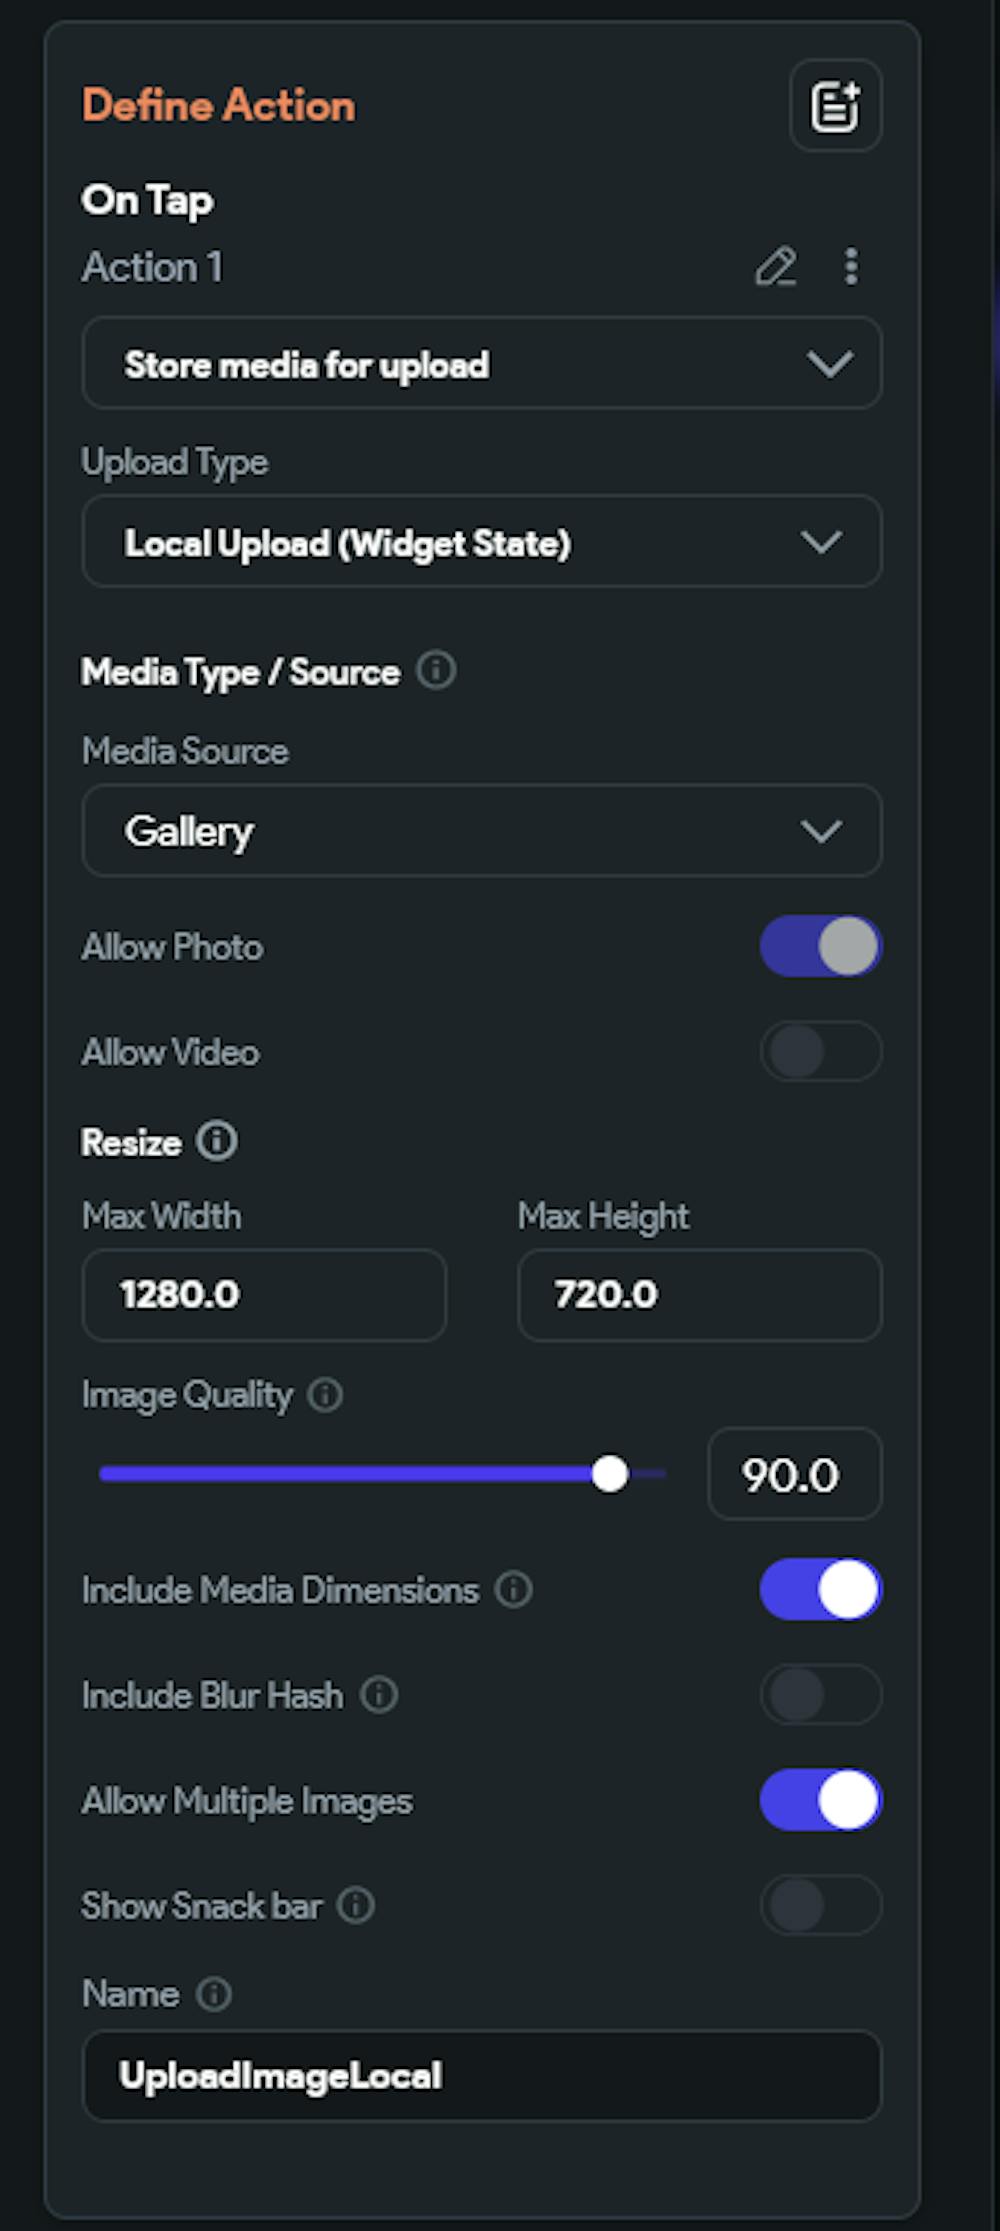Click the UploadImageLocal name field

(x=482, y=2076)
